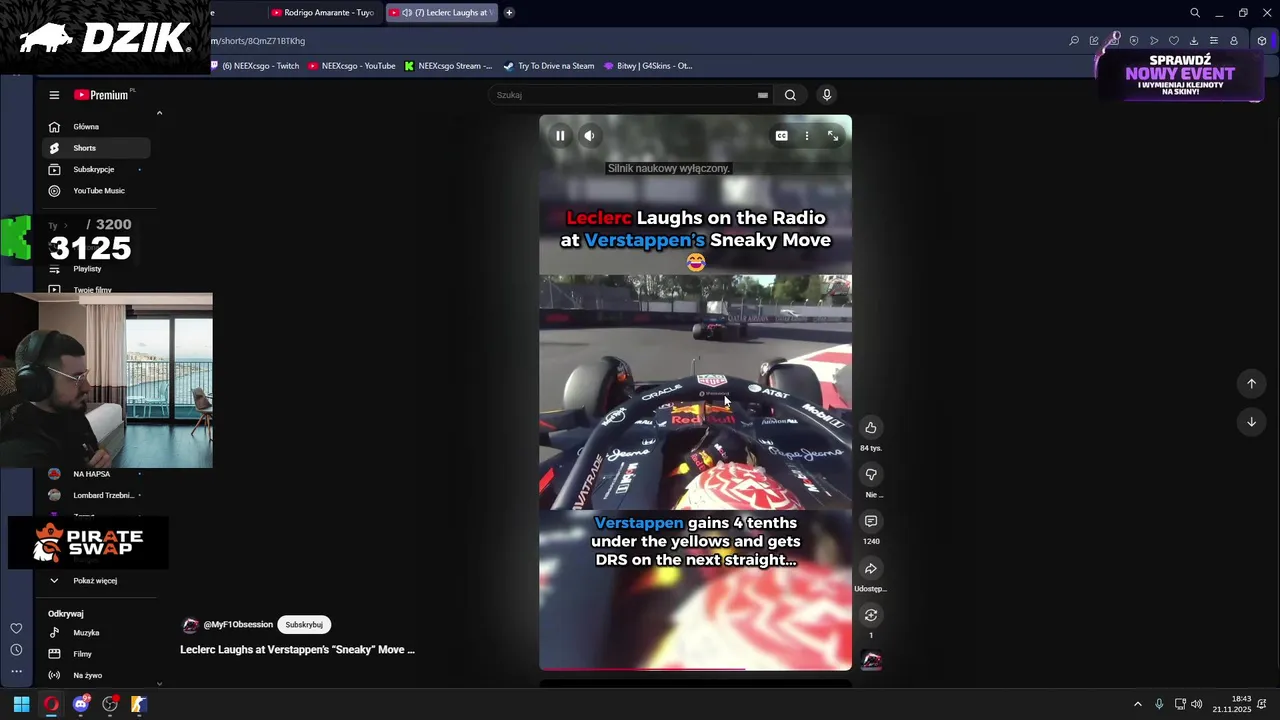Image resolution: width=1280 pixels, height=720 pixels.
Task: Open Główna in the sidebar
Action: point(96,127)
